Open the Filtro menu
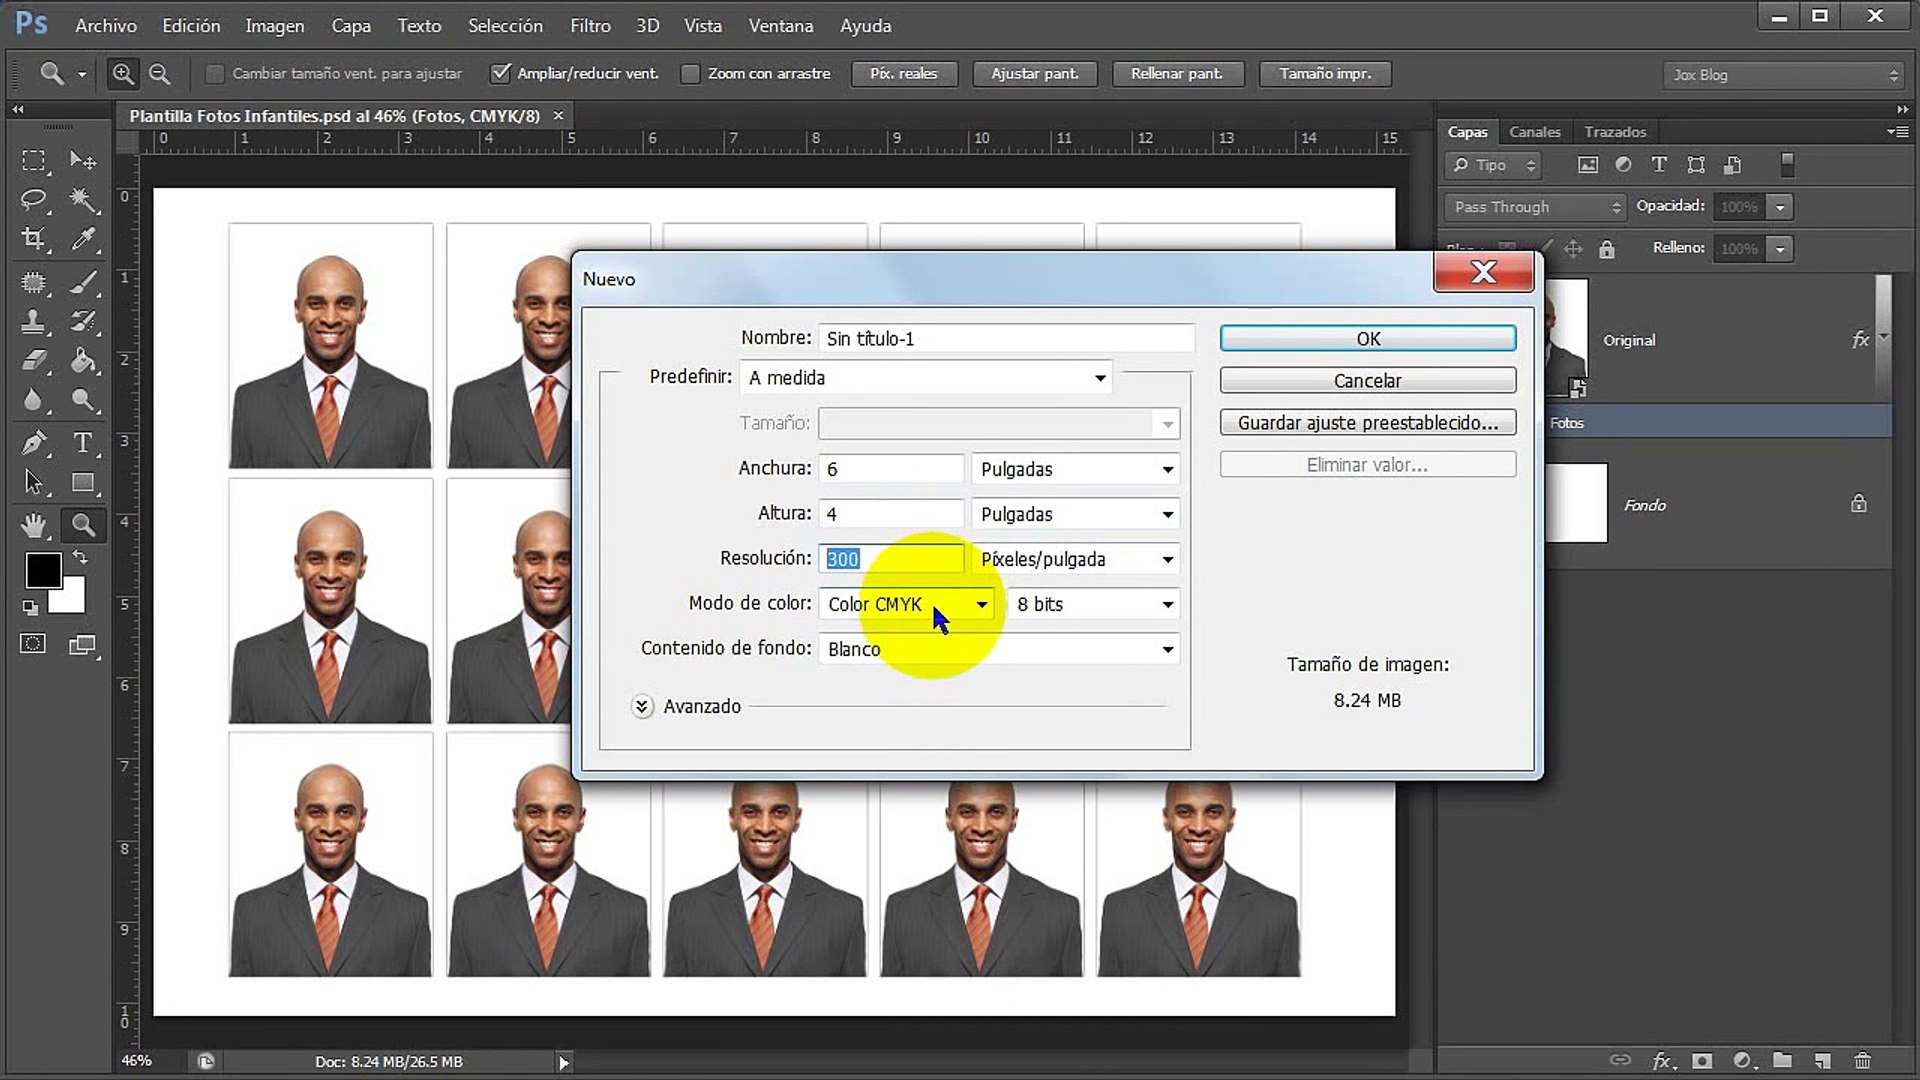1920x1080 pixels. click(x=590, y=26)
